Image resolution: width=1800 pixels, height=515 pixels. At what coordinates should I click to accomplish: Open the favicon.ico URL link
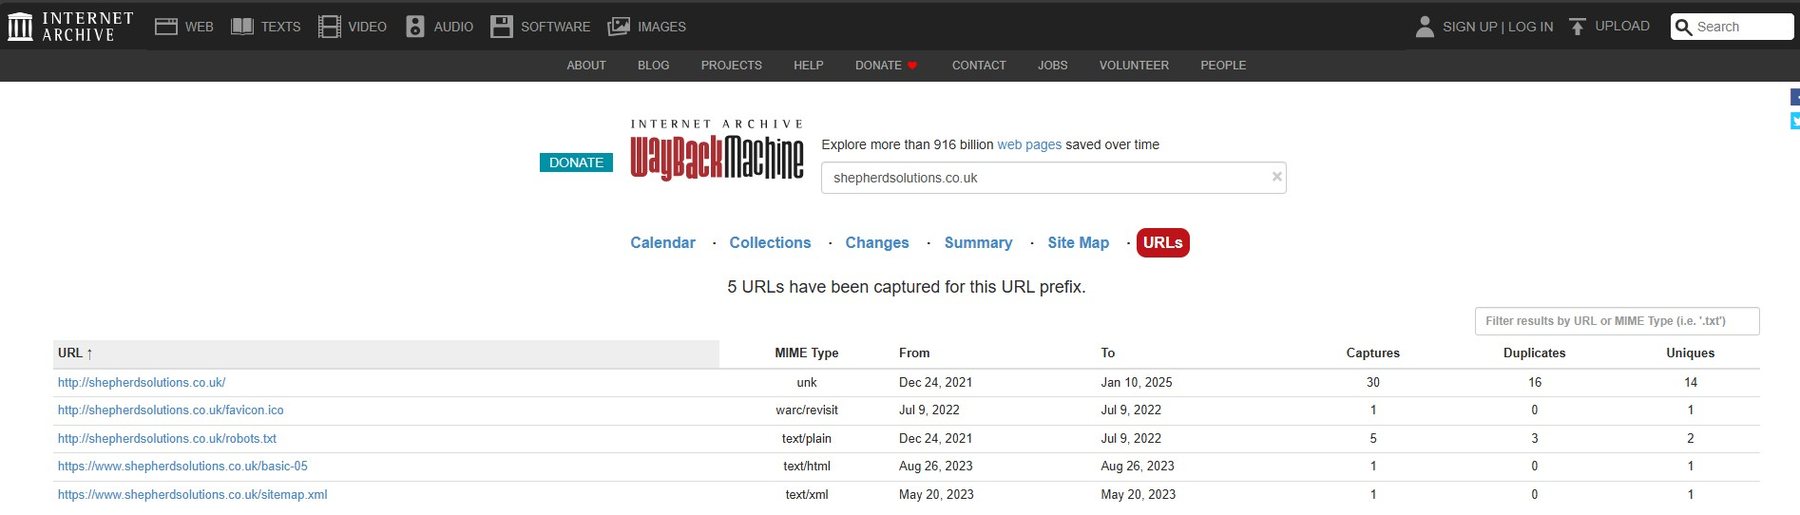[x=171, y=410]
